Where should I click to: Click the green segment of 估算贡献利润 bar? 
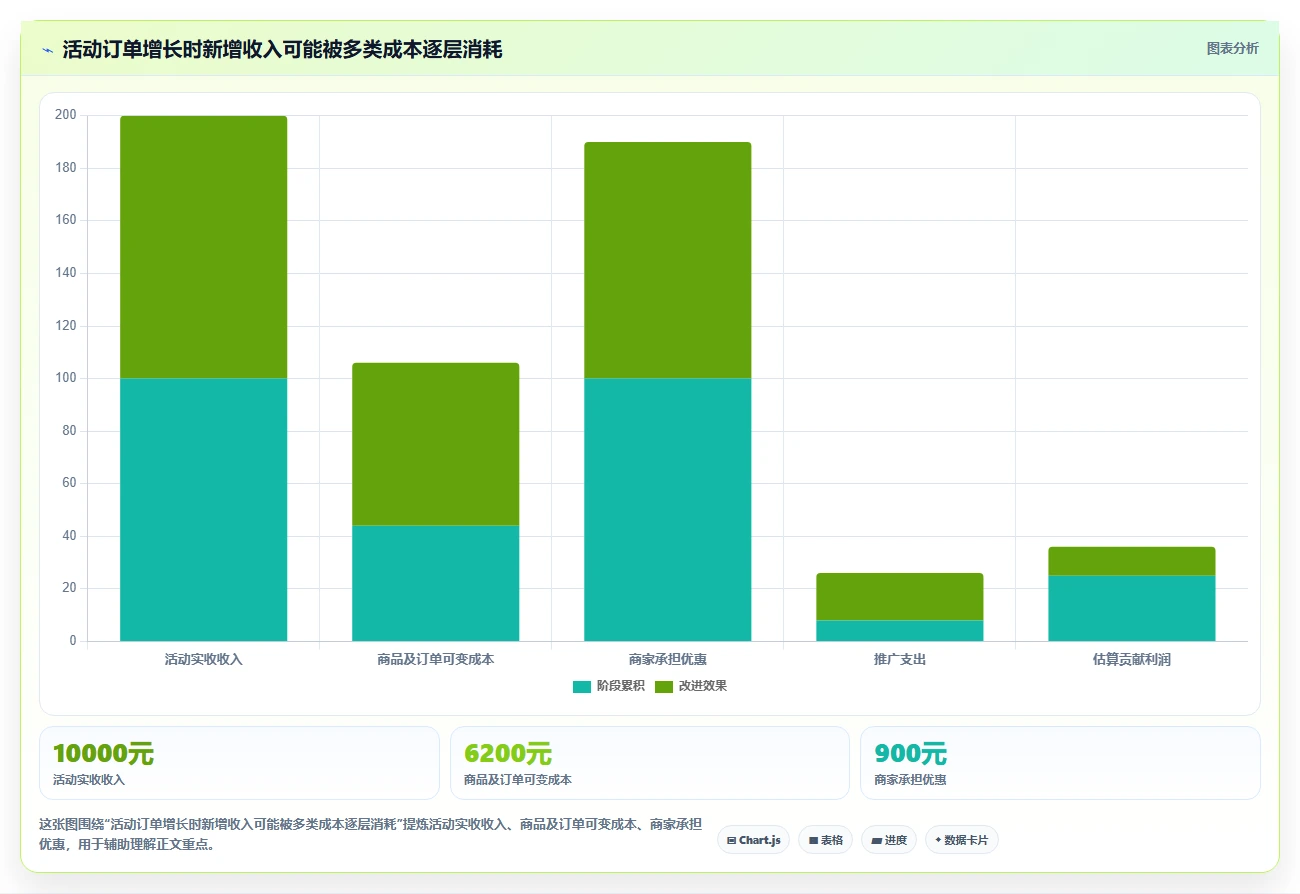[x=1131, y=561]
